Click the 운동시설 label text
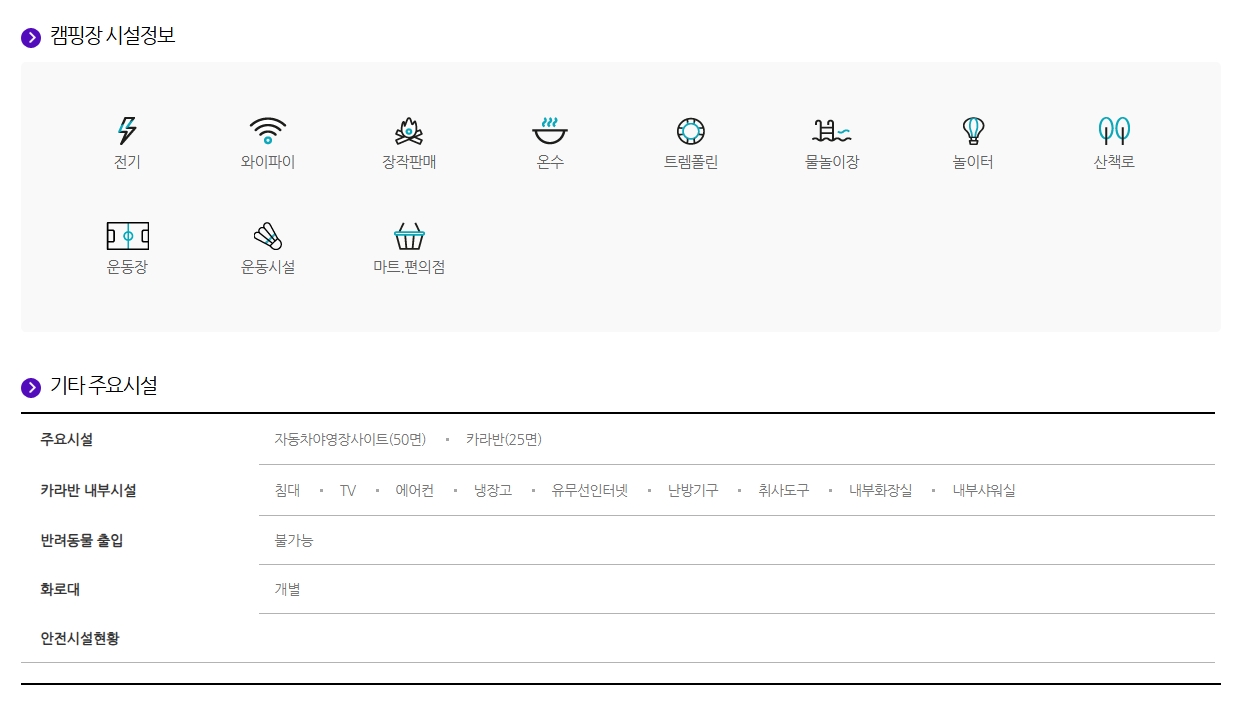This screenshot has height=707, width=1260. pyautogui.click(x=268, y=267)
